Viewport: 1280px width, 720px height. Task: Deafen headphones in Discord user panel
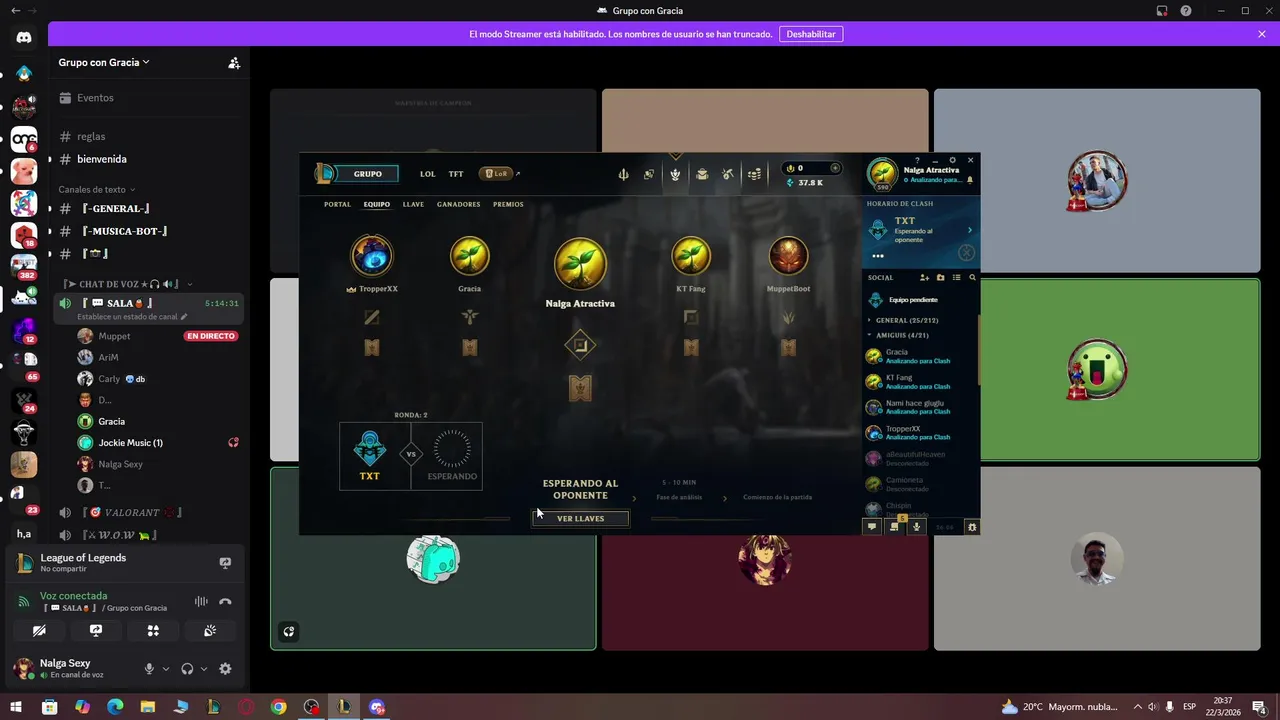[187, 669]
